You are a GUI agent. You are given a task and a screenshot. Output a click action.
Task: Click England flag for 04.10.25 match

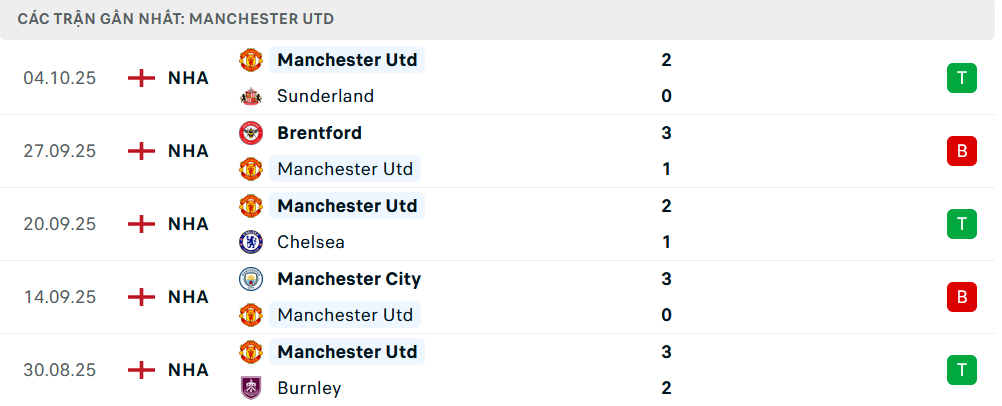tap(142, 78)
